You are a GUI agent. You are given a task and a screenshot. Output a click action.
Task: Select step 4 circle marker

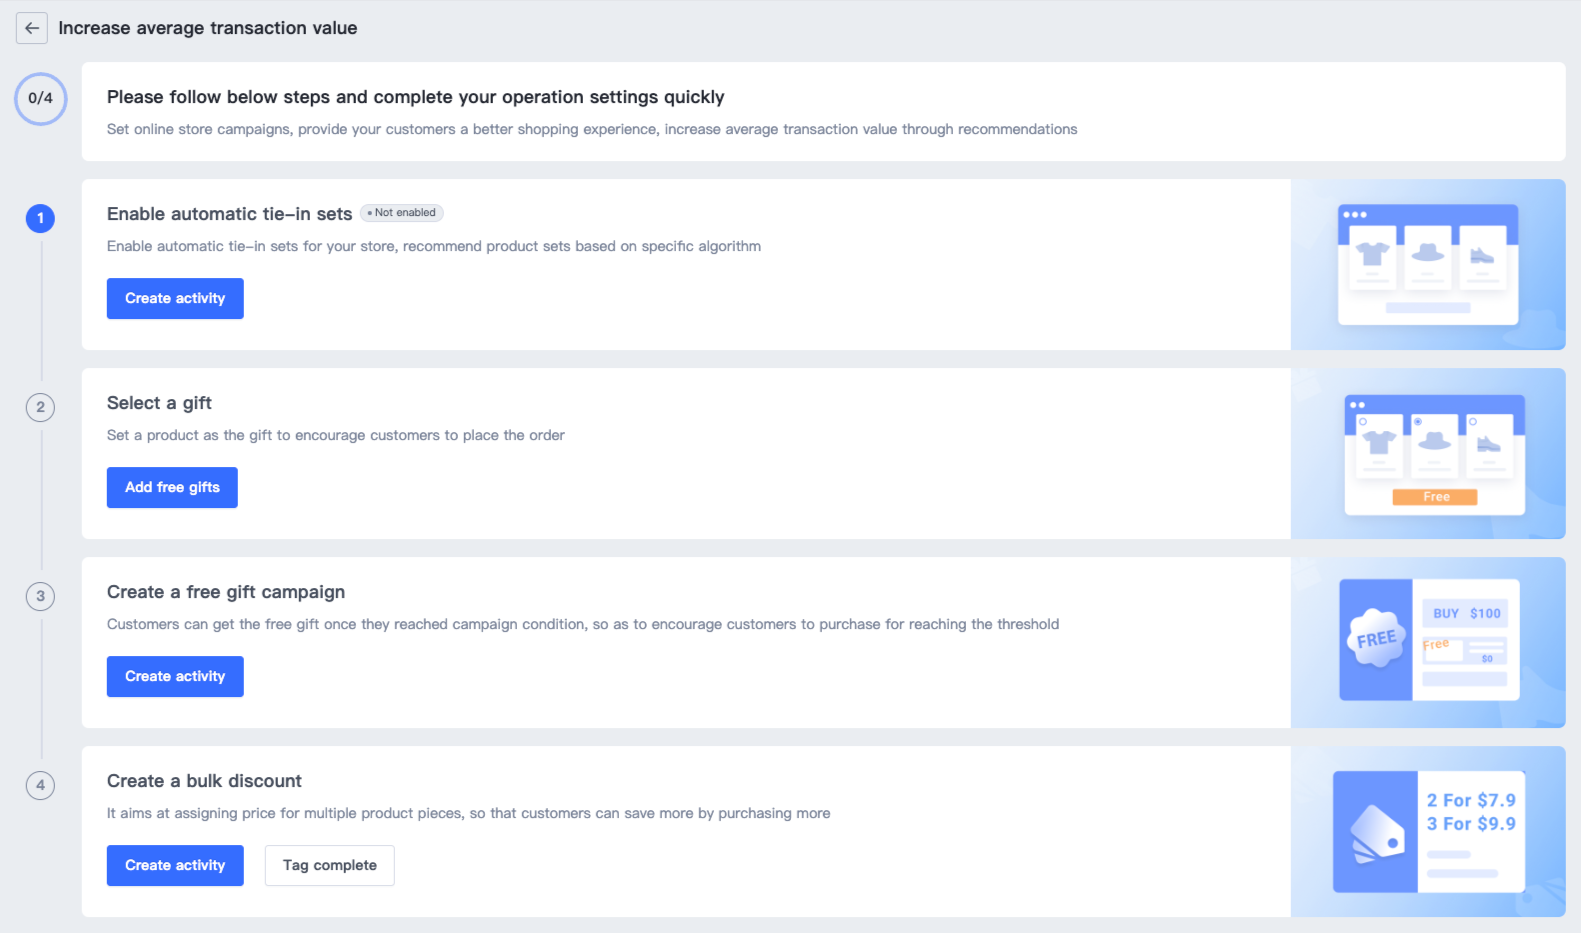point(40,785)
